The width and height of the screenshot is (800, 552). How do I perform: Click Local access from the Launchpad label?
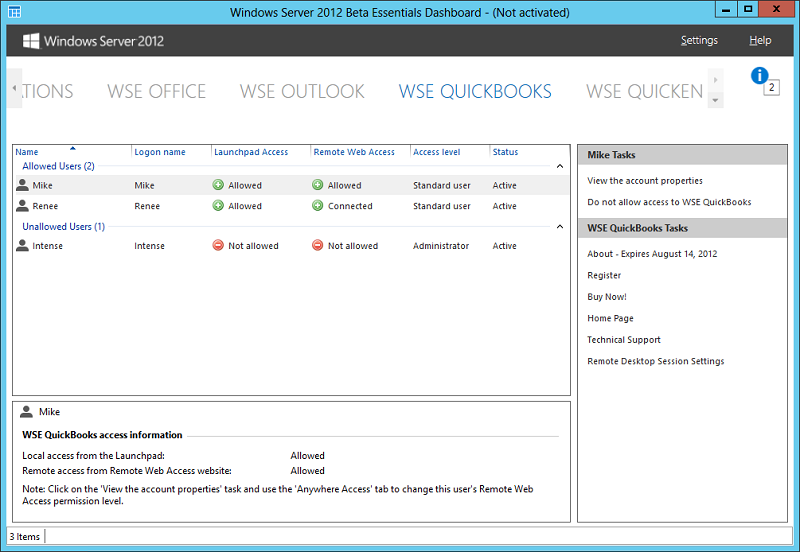93,456
